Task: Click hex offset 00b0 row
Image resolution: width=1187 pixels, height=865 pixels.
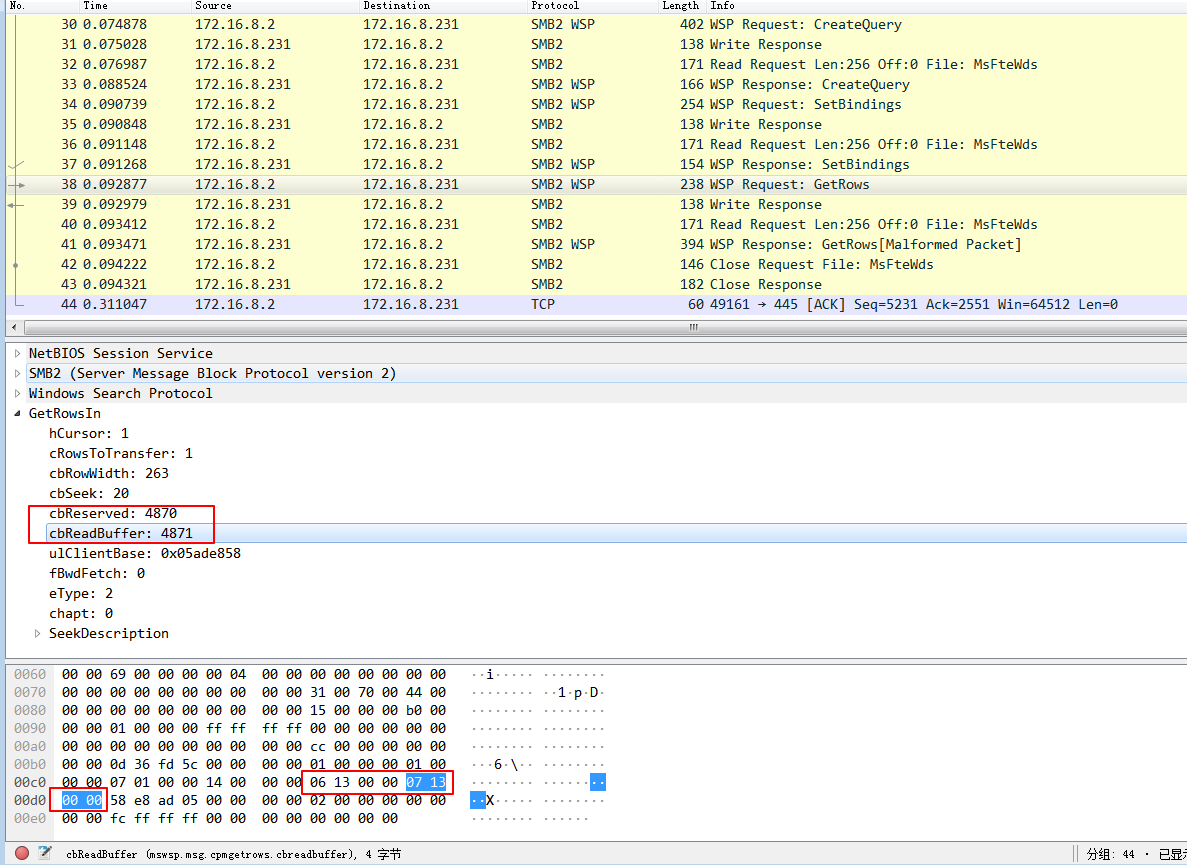Action: tap(30, 764)
